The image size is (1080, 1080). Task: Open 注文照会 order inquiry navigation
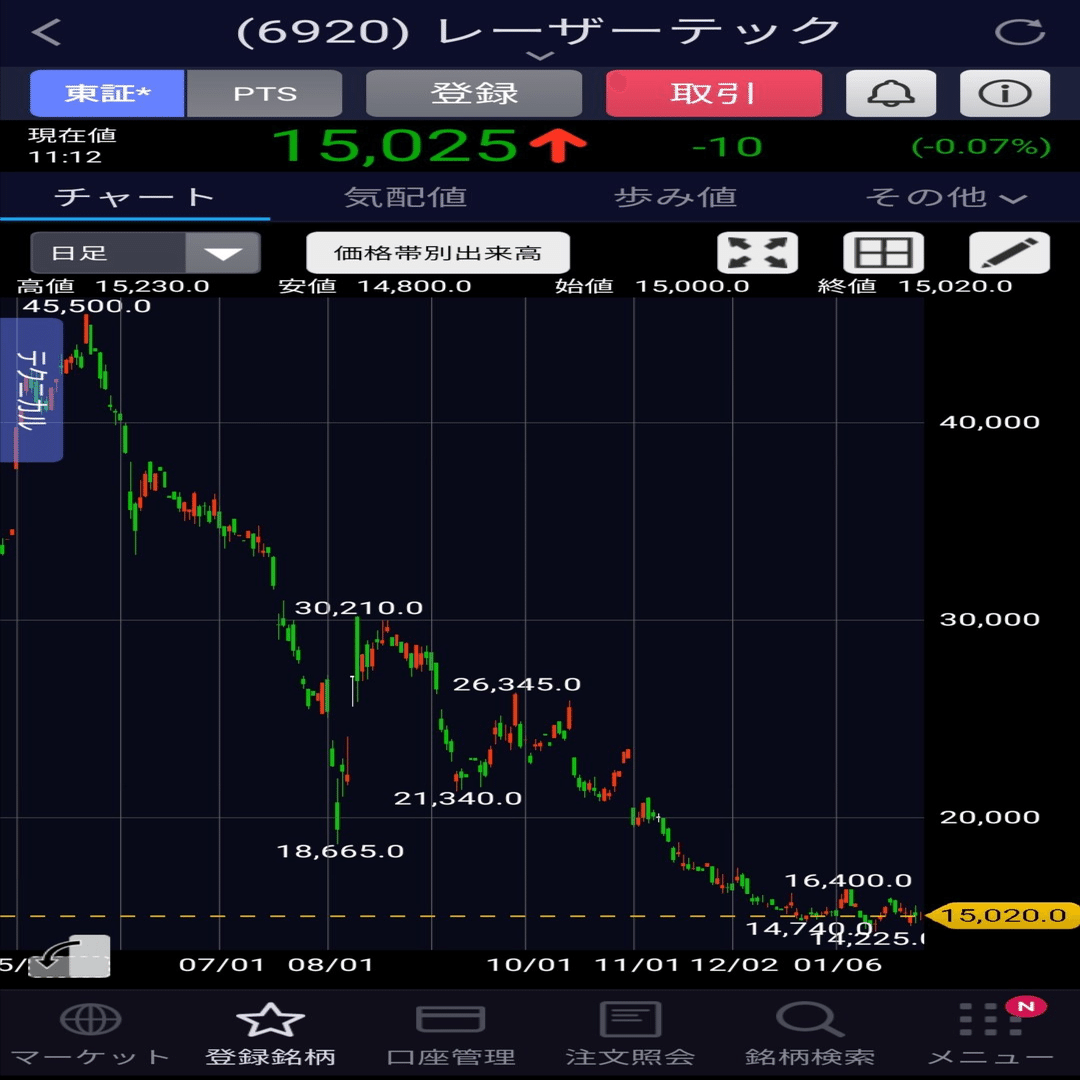tap(630, 1035)
